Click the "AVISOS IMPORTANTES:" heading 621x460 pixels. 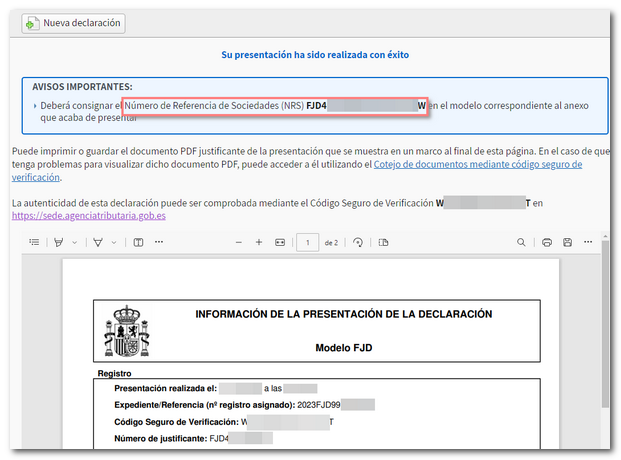(x=82, y=87)
